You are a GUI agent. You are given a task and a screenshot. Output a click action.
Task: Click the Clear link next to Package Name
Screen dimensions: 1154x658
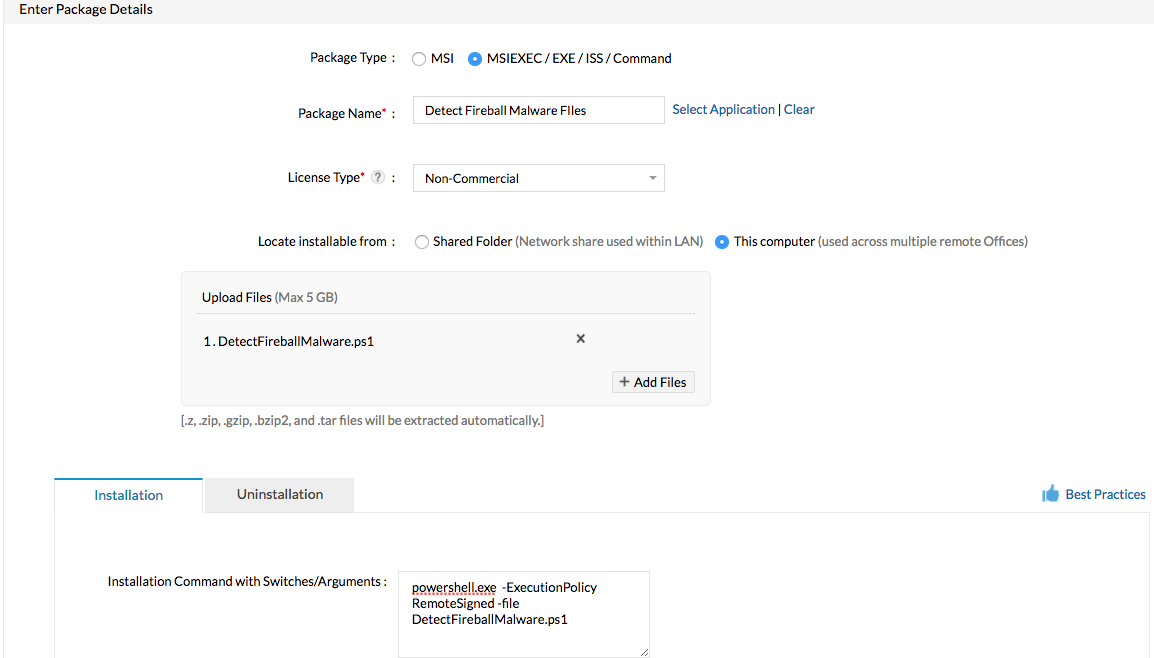point(799,109)
